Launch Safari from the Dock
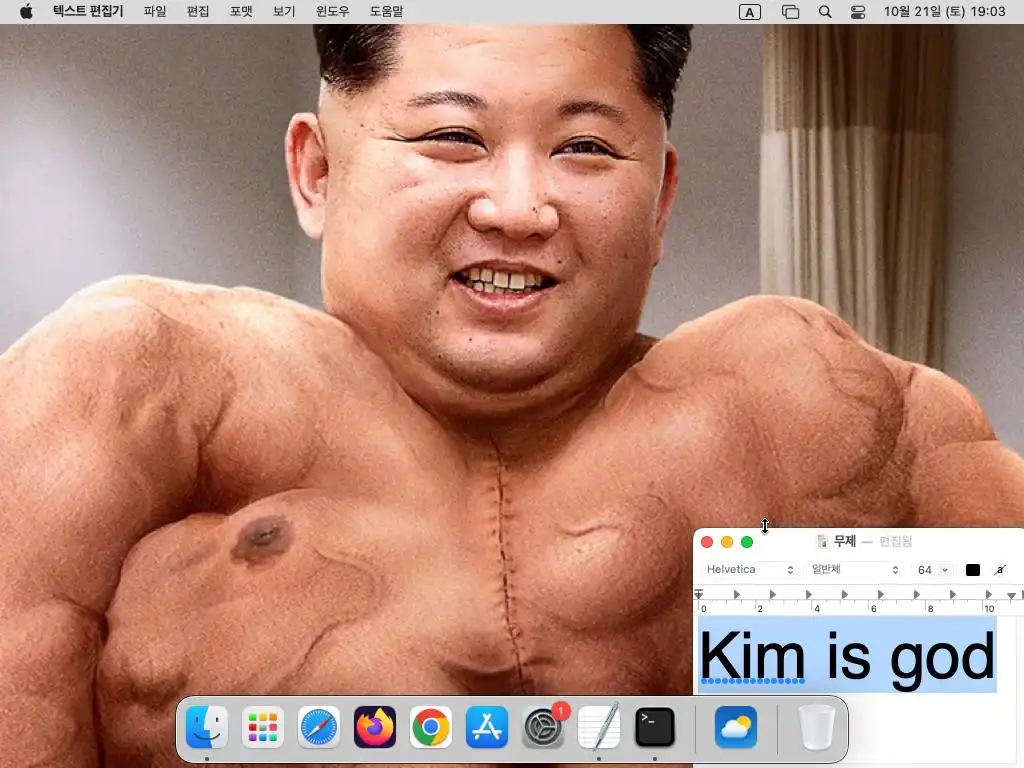Screen dimensions: 1024x768 tap(319, 727)
